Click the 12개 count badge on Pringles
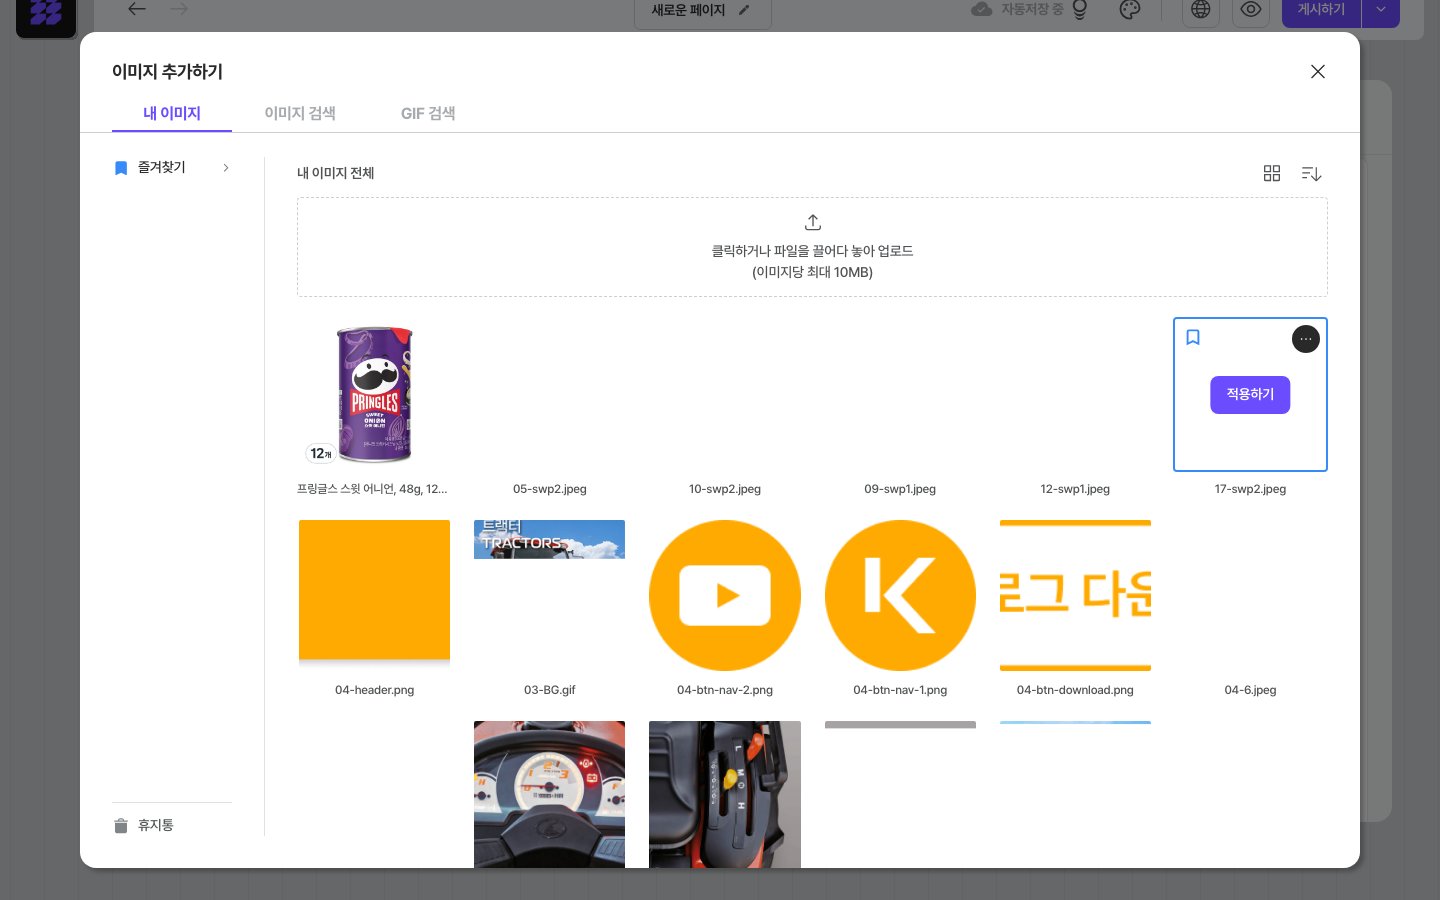 point(320,454)
